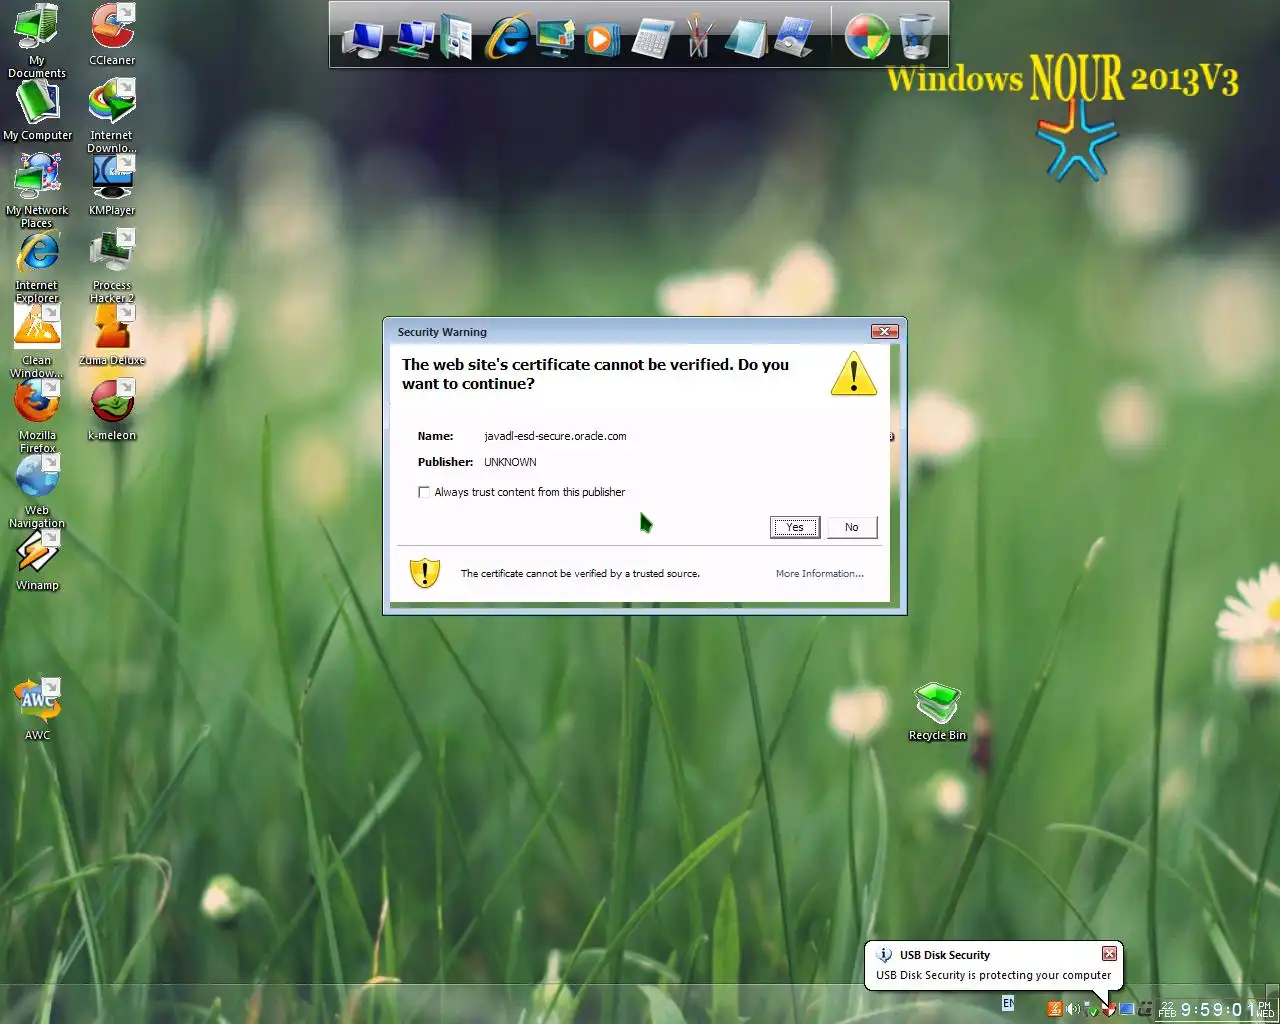1280x1024 pixels.
Task: Select Process Hacker 2 shortcut
Action: click(x=112, y=266)
